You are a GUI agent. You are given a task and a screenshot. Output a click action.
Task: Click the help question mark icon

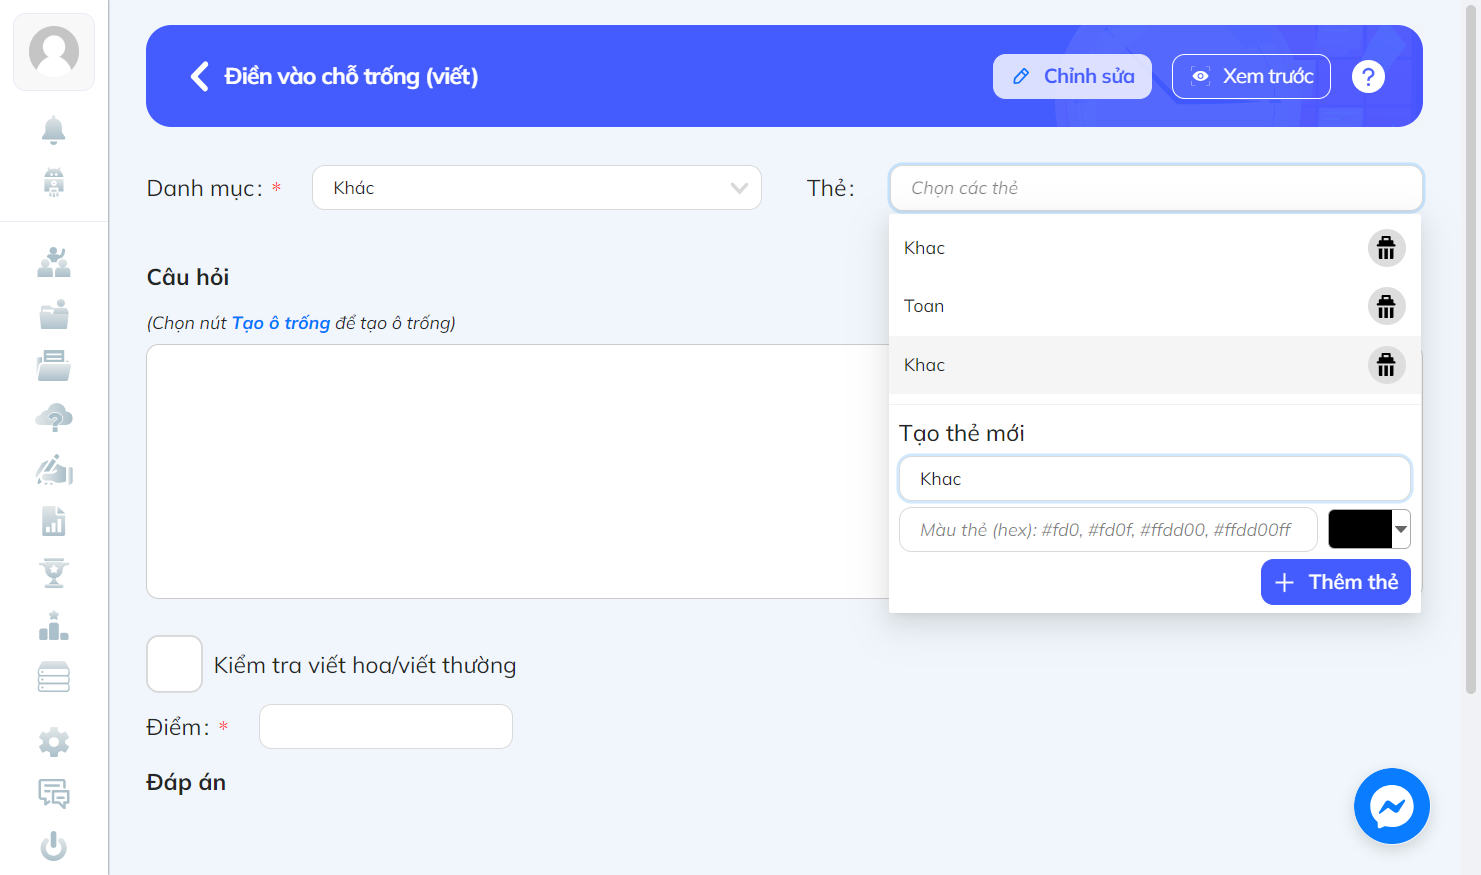tap(1368, 76)
